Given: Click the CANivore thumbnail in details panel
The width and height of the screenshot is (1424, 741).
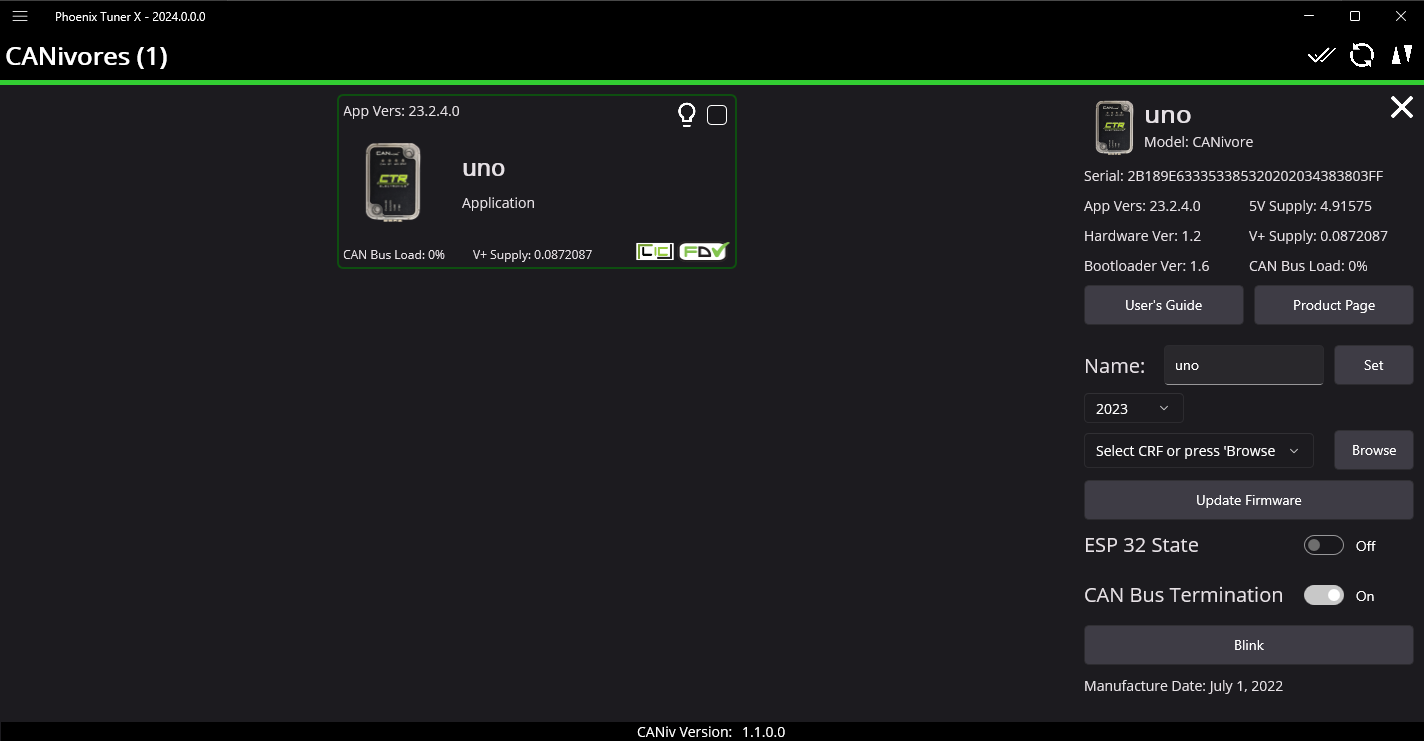Looking at the screenshot, I should [x=1114, y=128].
